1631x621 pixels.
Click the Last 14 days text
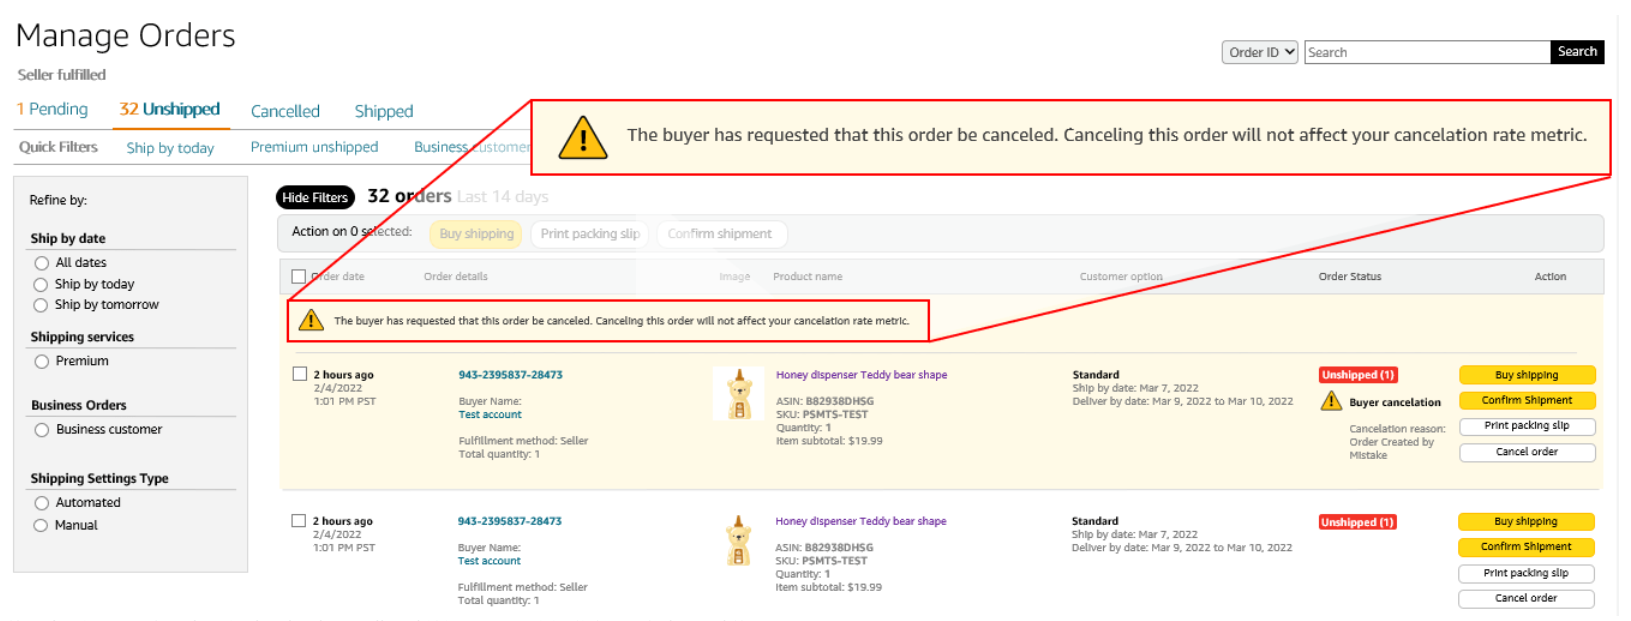(x=503, y=197)
